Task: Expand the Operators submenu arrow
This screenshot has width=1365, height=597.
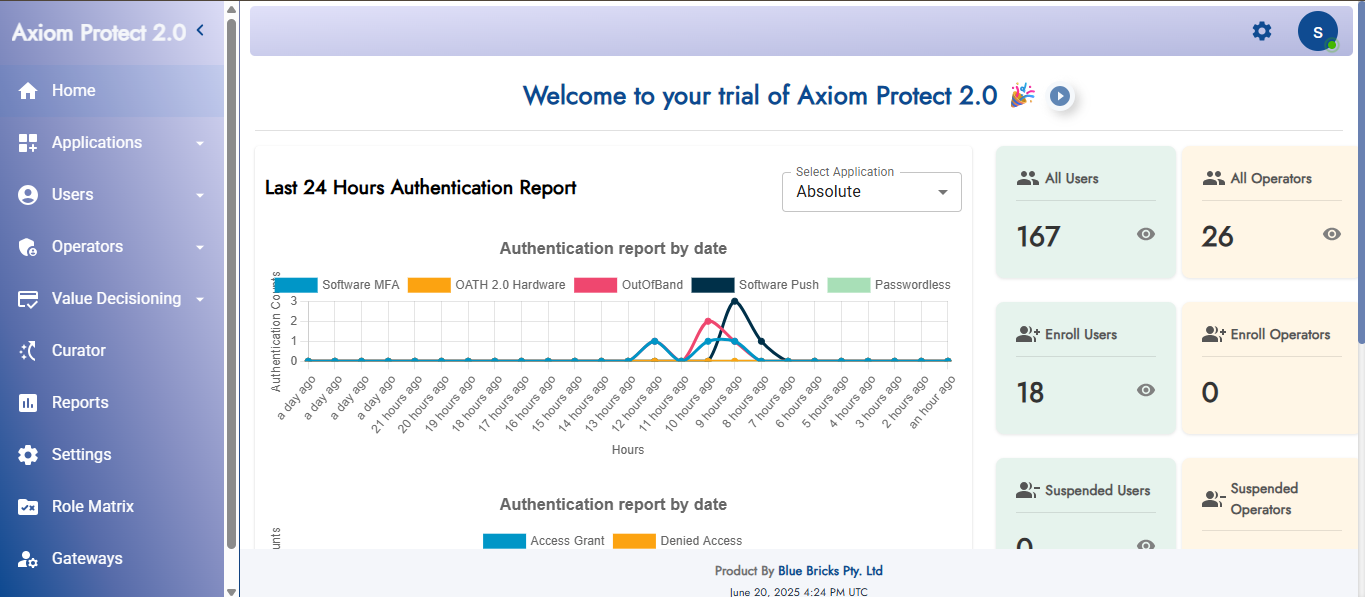Action: tap(200, 247)
